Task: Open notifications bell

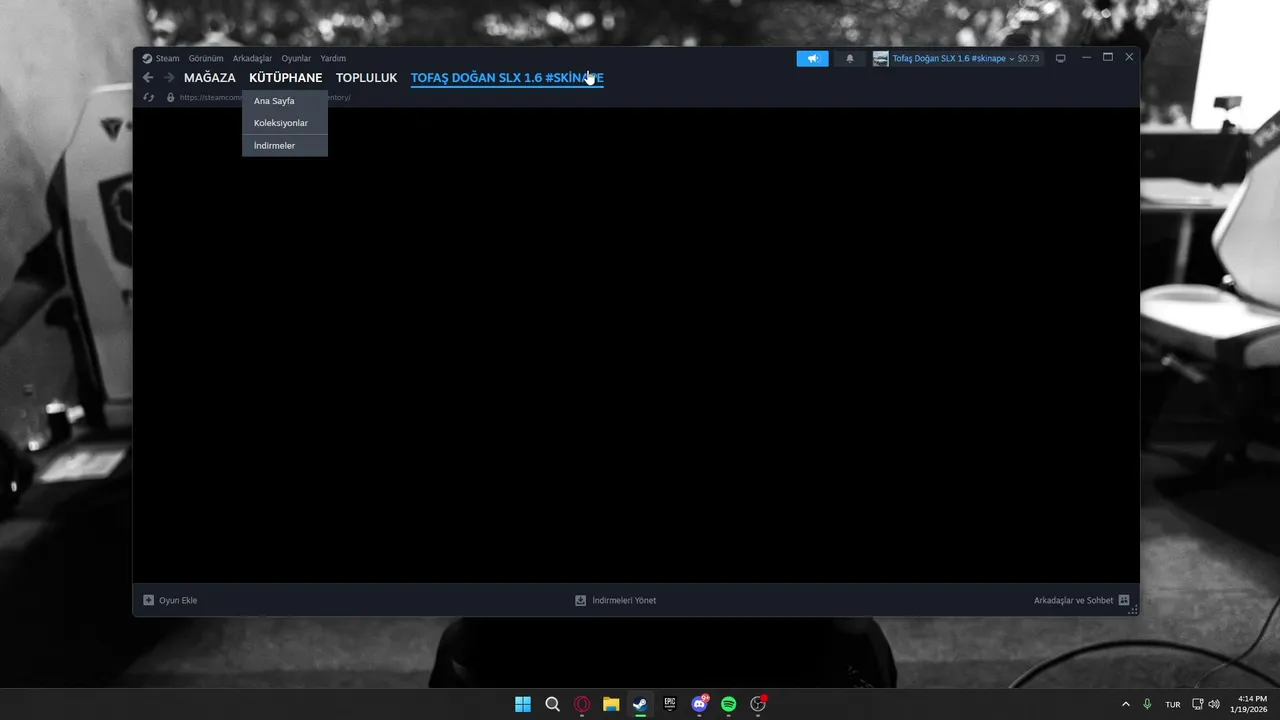Action: tap(850, 58)
